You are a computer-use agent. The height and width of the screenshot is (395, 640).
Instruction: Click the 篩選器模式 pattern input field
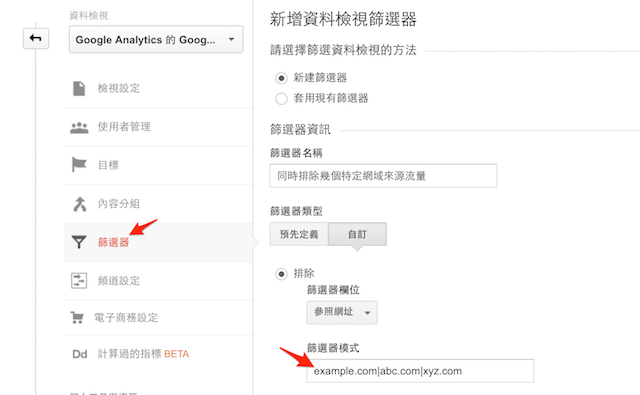pyautogui.click(x=420, y=371)
